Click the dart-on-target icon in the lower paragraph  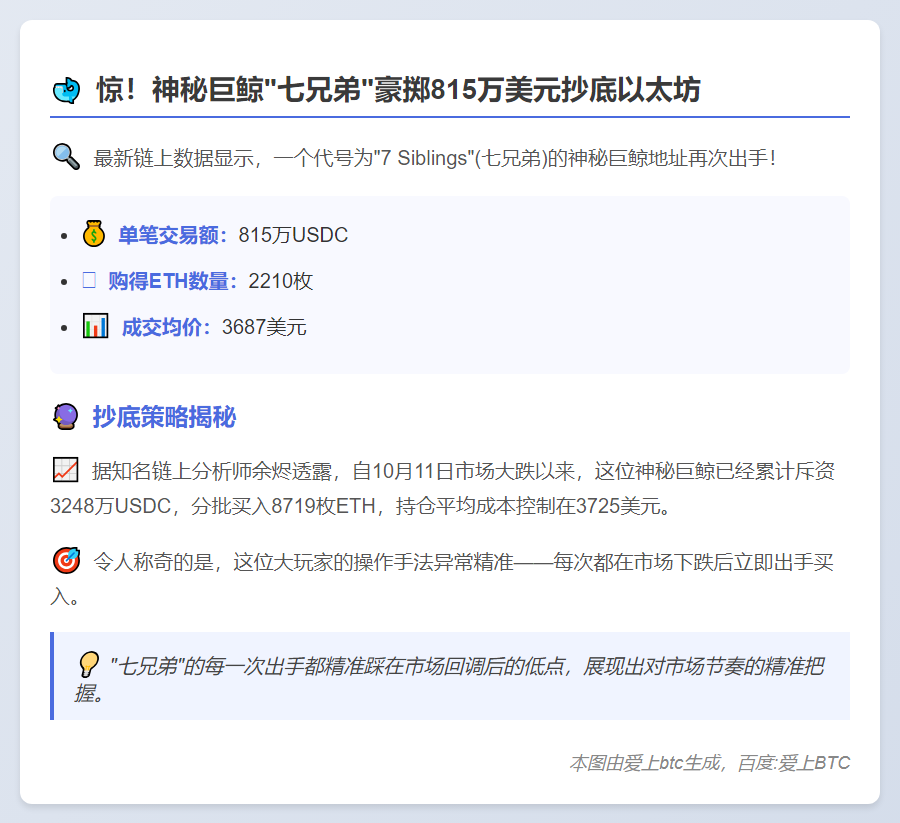[65, 559]
